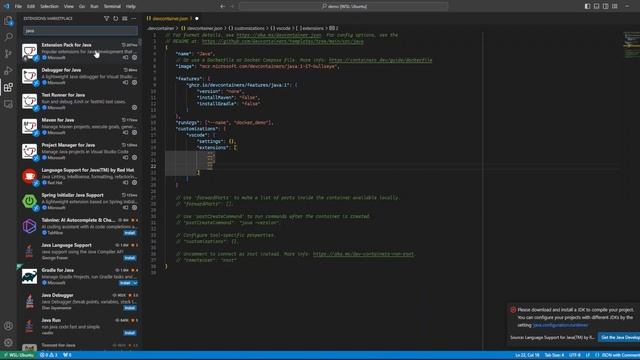Open manage gear for Spring Initializr Java Support

(x=134, y=207)
